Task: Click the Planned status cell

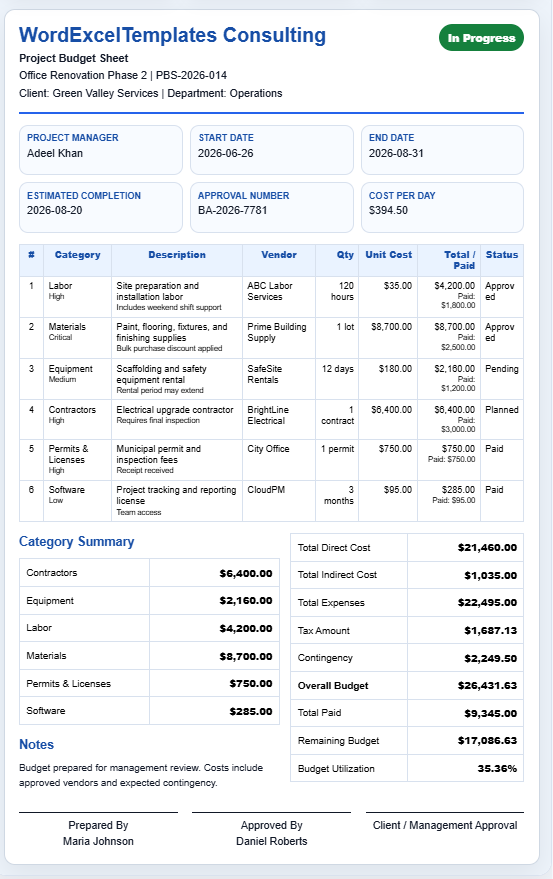Action: coord(502,419)
